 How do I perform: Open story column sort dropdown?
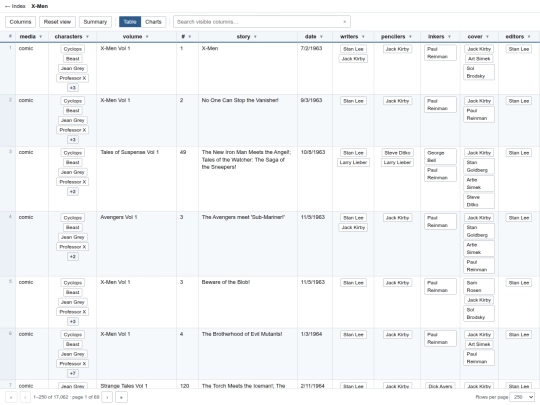[255, 37]
